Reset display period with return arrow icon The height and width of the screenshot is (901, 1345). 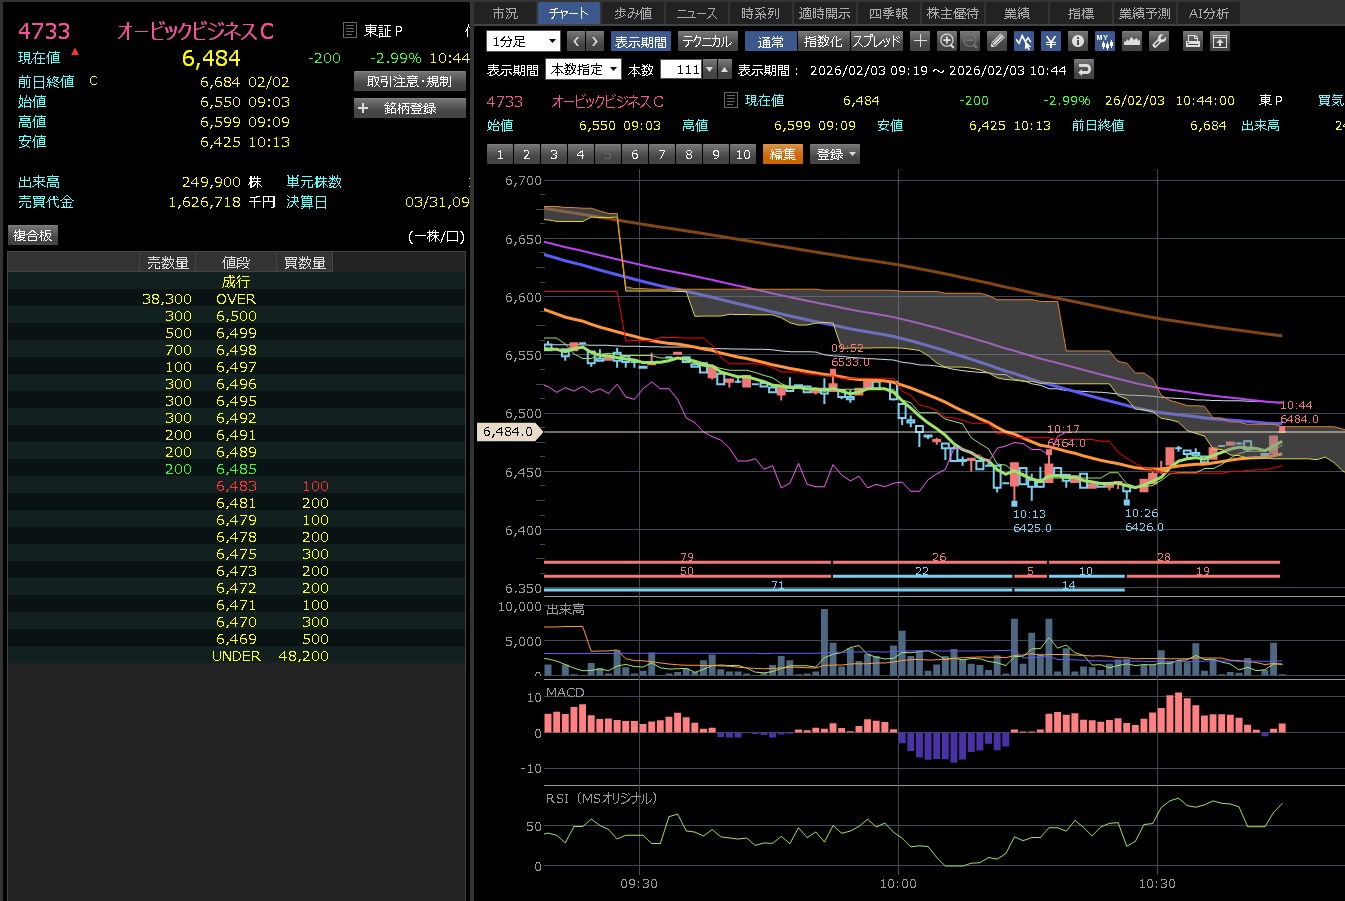(x=1083, y=69)
